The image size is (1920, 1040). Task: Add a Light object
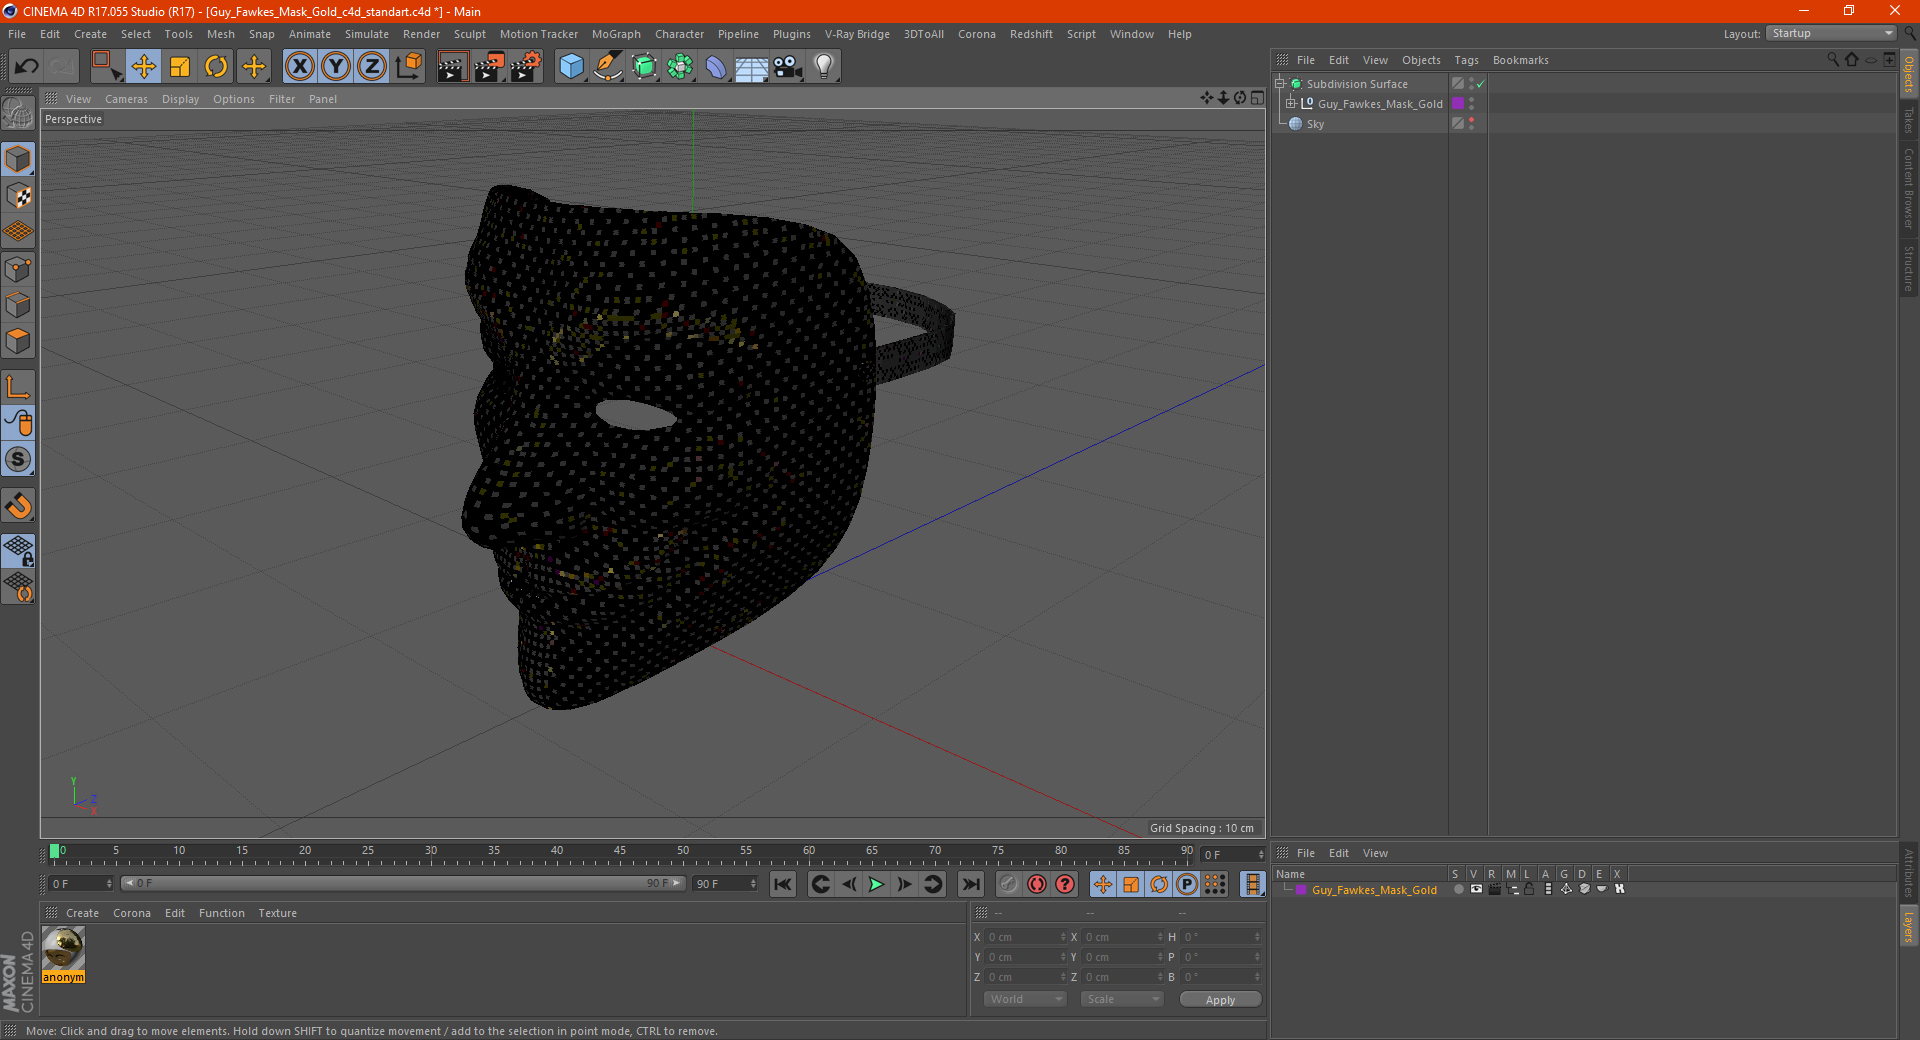click(x=824, y=67)
